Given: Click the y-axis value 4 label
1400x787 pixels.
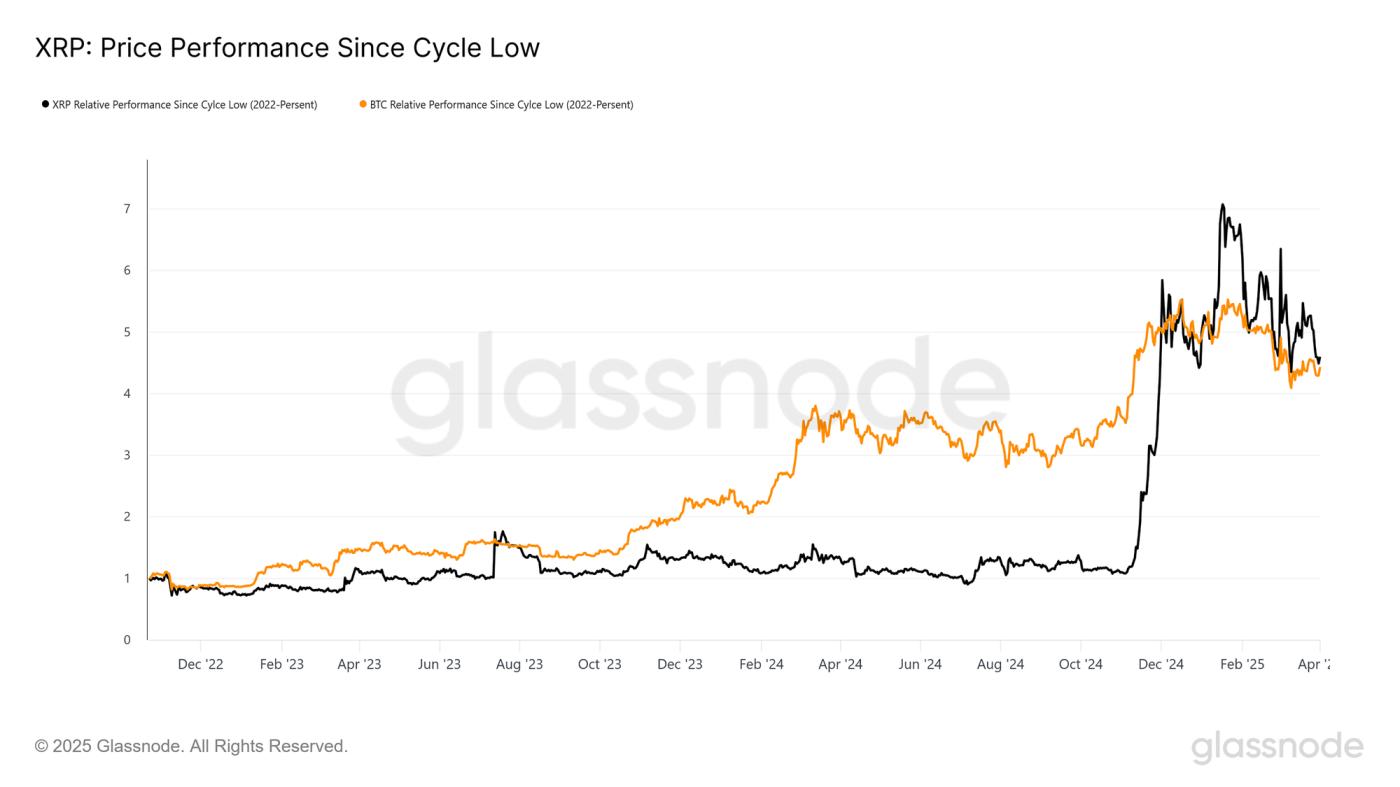Looking at the screenshot, I should (127, 394).
